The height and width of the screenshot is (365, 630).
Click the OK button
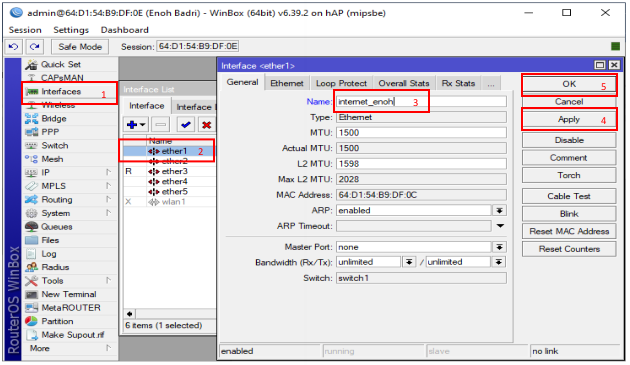569,84
